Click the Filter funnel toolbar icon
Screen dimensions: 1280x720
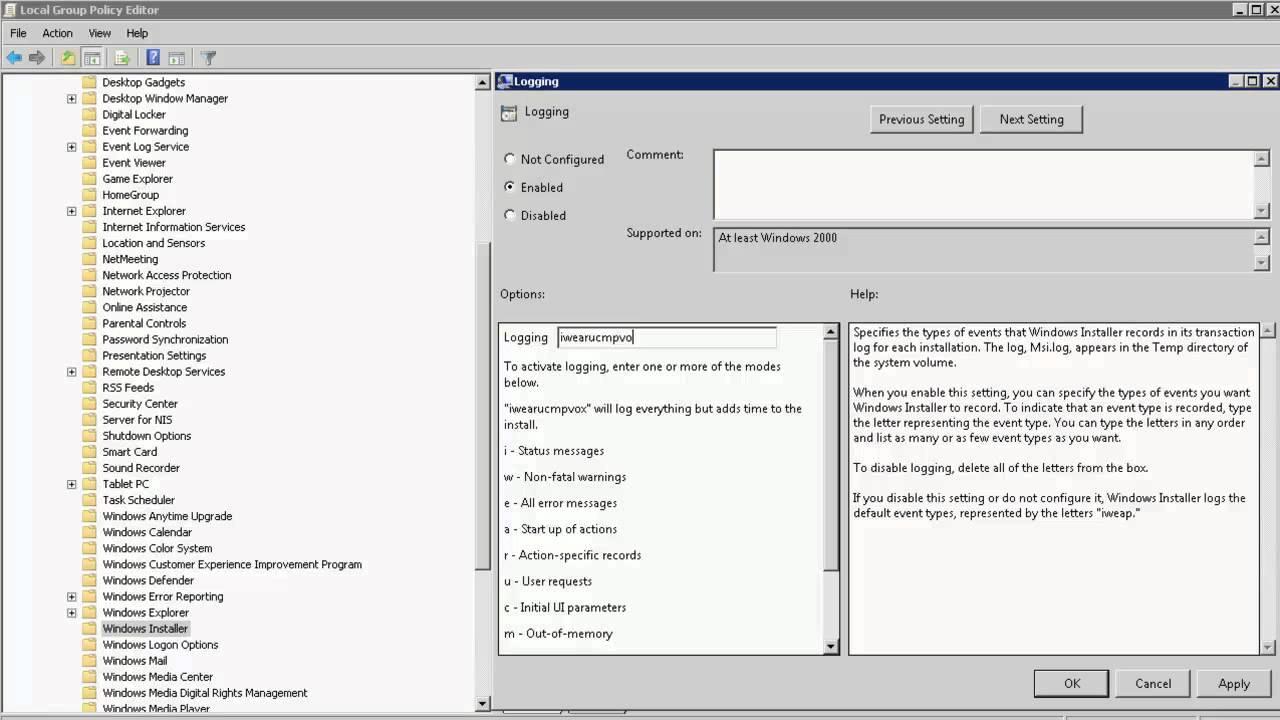coord(208,58)
